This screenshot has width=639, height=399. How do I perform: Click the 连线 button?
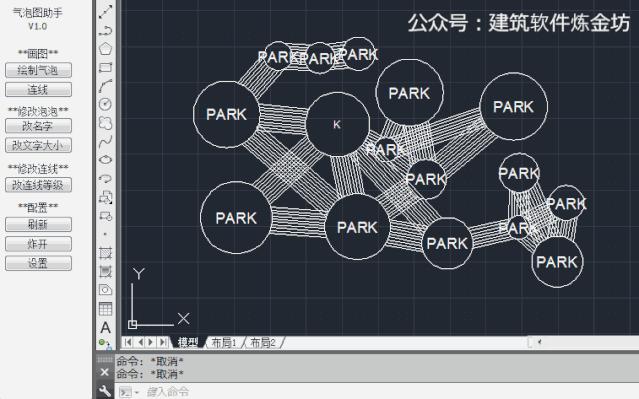pyautogui.click(x=38, y=90)
